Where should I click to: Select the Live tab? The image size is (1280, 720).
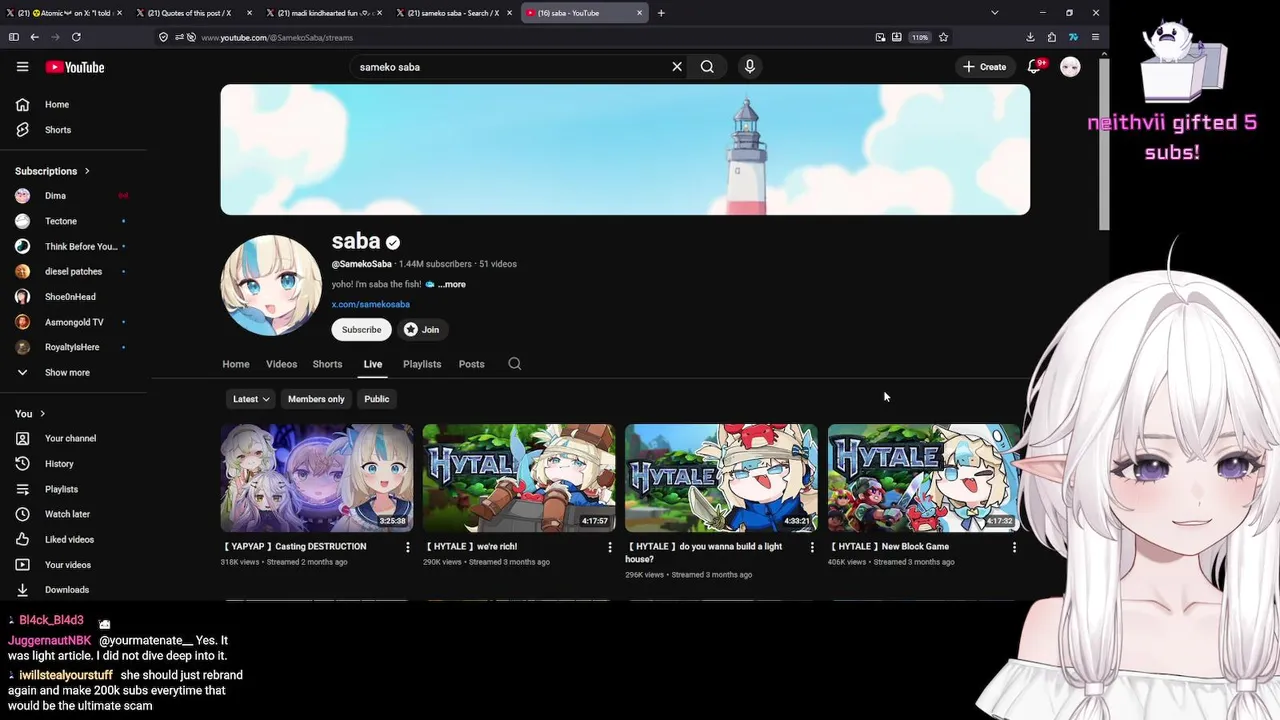point(373,364)
